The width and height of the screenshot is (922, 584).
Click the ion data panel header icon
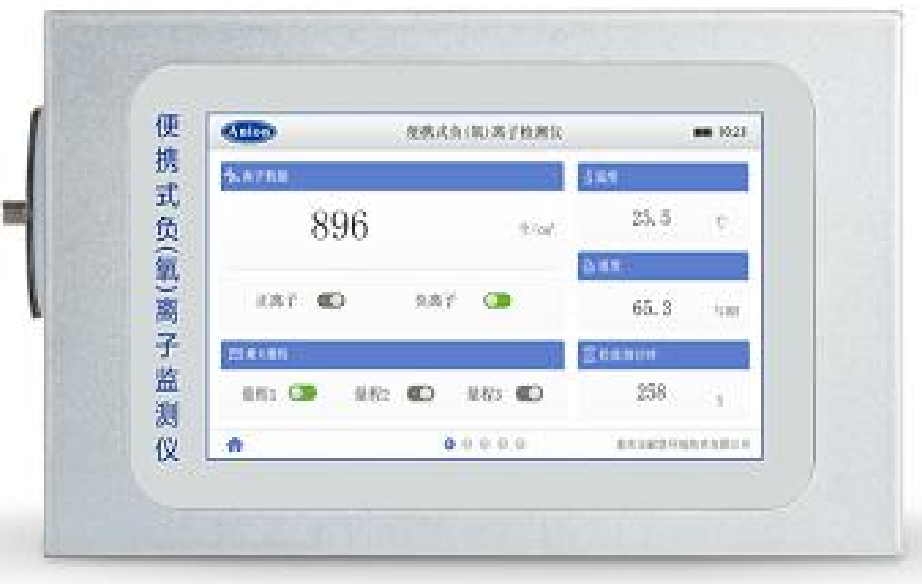click(x=229, y=175)
